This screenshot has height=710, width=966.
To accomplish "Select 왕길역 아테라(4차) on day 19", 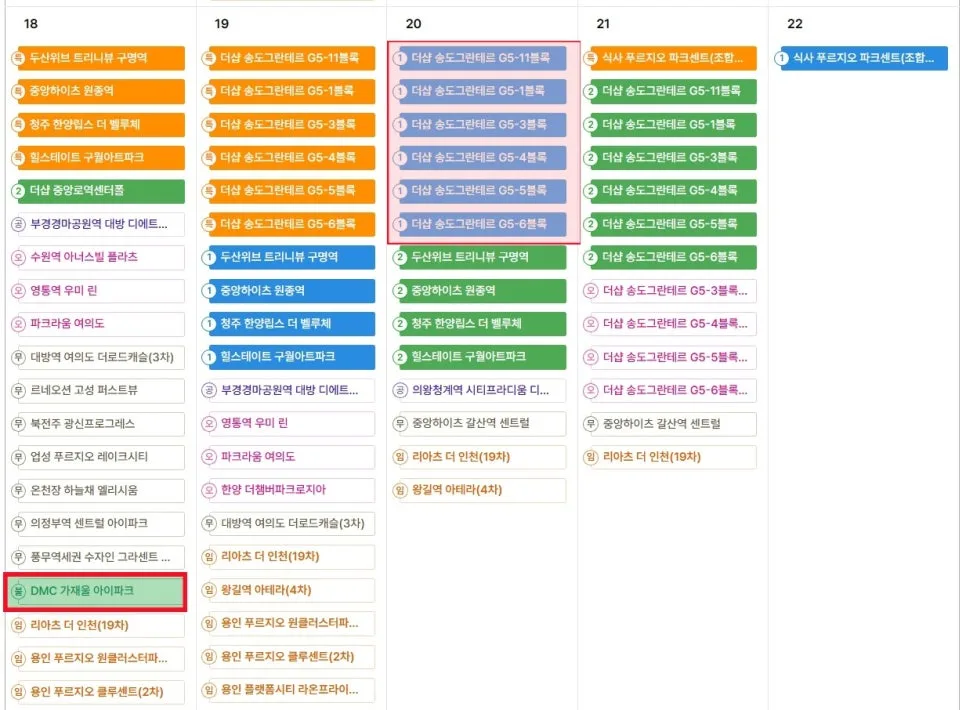I will [288, 590].
